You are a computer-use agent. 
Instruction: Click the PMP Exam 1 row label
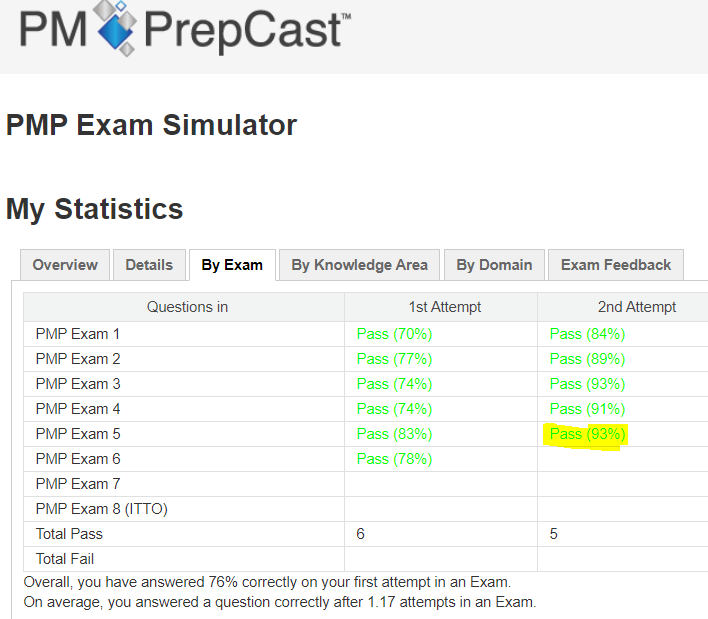point(78,334)
